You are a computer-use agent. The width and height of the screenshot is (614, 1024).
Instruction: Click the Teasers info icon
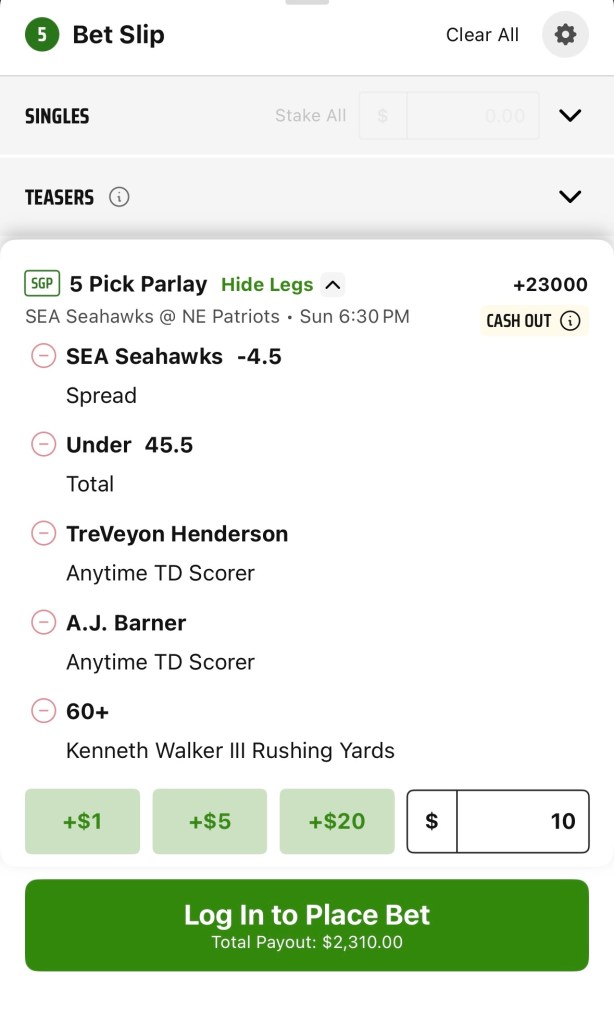[119, 197]
